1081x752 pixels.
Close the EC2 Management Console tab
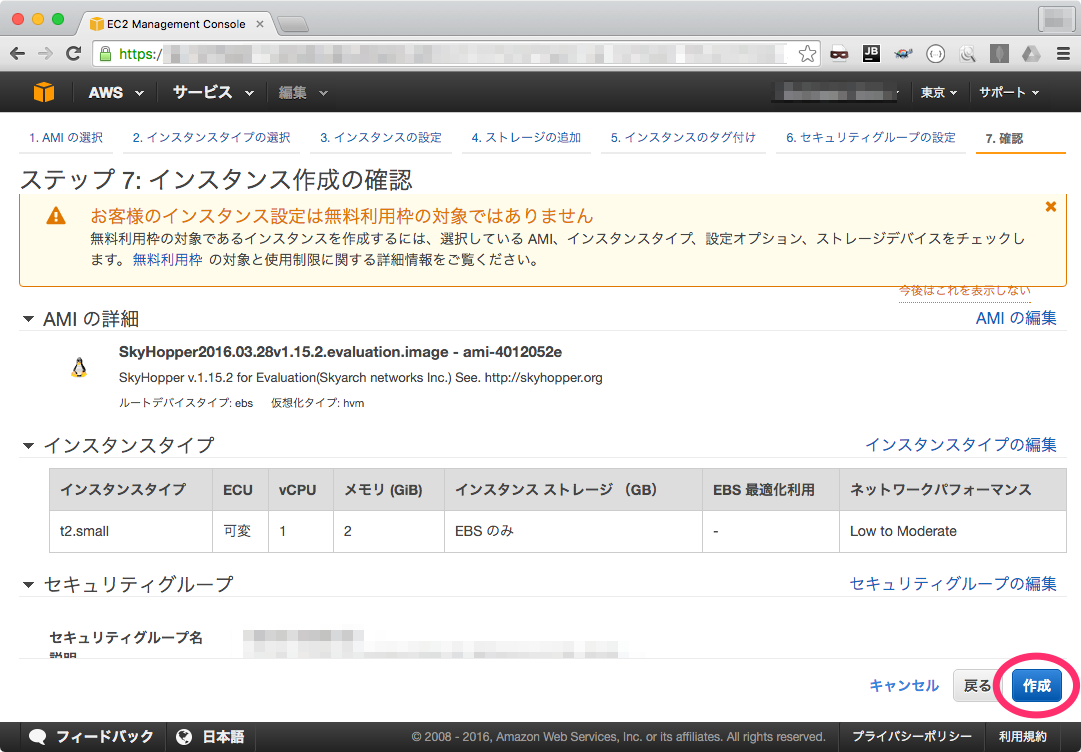click(x=260, y=24)
